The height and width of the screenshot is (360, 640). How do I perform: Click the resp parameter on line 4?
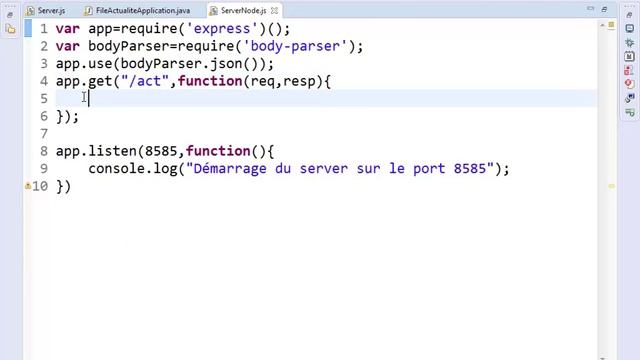point(300,81)
